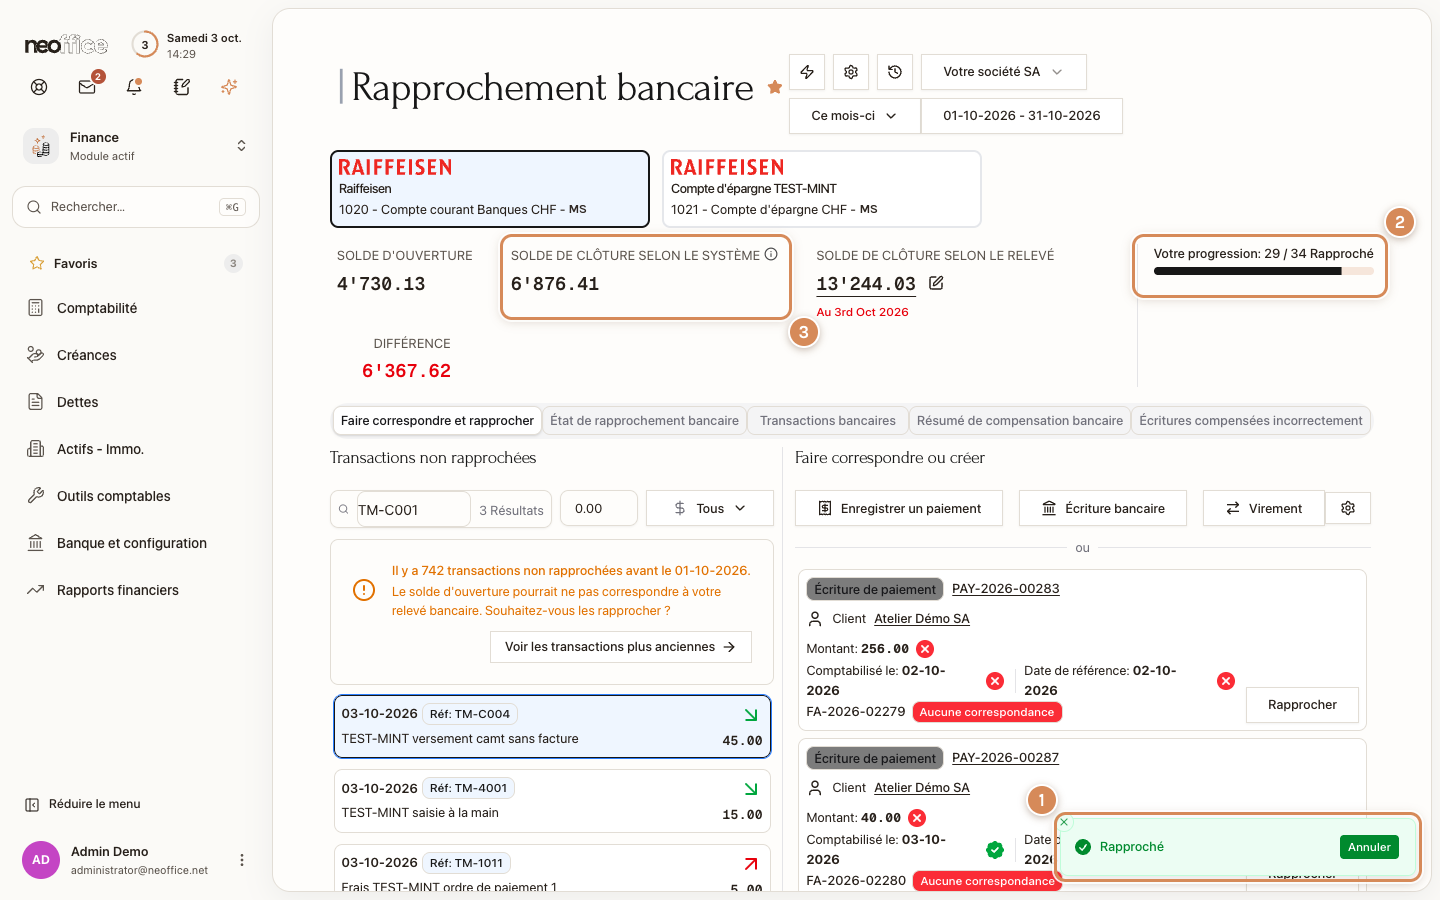Dismiss the Rapproché toast notification
This screenshot has height=900, width=1440.
[1064, 822]
